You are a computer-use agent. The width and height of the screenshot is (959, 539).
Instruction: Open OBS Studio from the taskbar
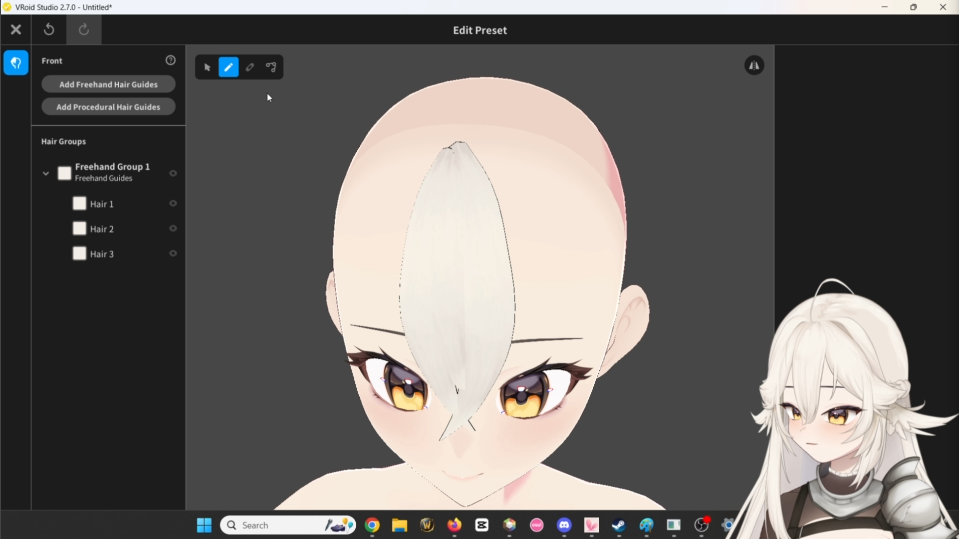[701, 525]
